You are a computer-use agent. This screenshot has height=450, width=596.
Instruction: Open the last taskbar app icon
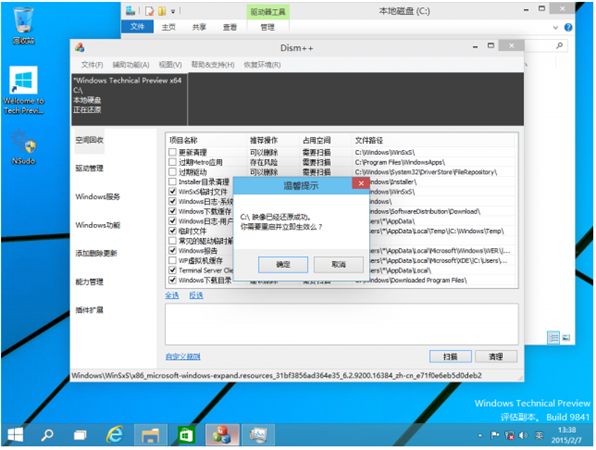point(258,434)
